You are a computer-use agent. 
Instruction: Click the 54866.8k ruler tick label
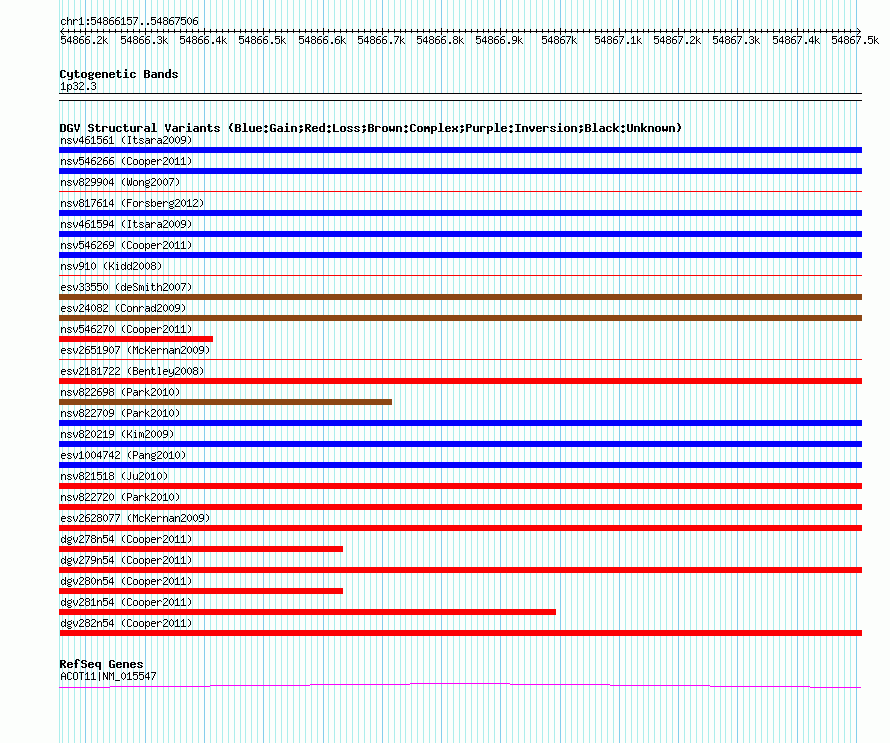440,40
